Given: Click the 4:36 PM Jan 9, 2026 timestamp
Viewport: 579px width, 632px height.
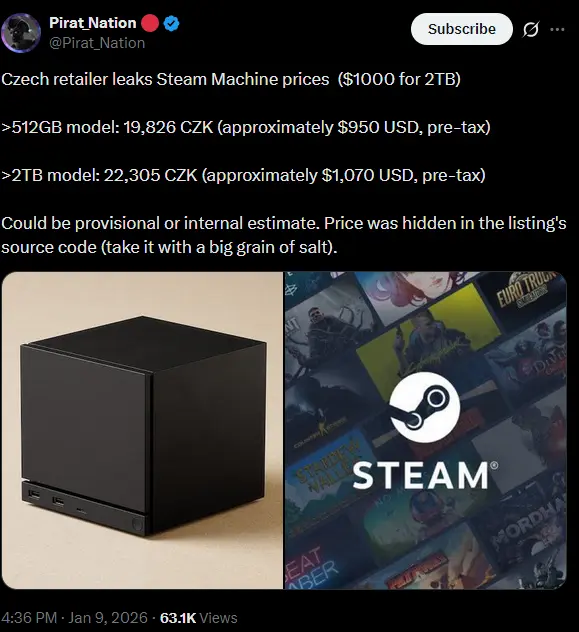Looking at the screenshot, I should pos(75,618).
